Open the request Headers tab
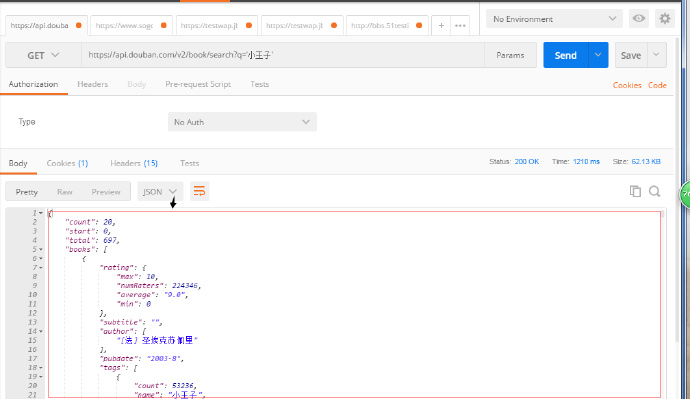 tap(92, 84)
